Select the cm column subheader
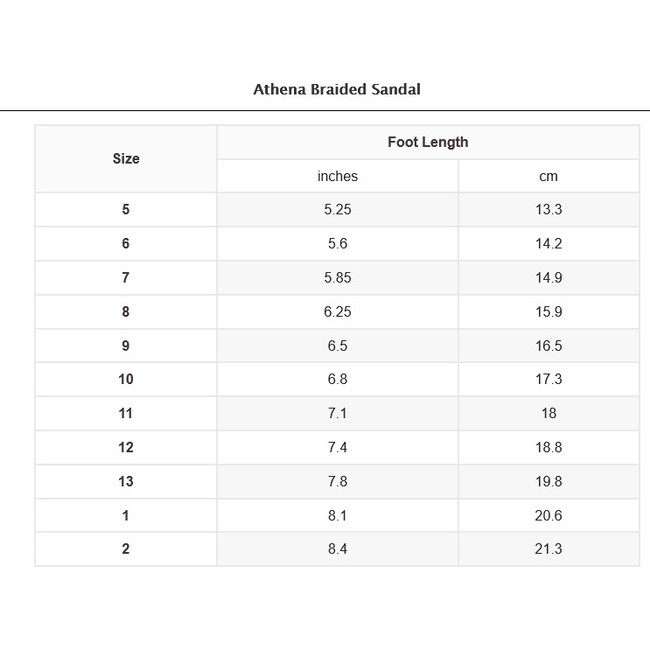The width and height of the screenshot is (650, 650). (548, 176)
